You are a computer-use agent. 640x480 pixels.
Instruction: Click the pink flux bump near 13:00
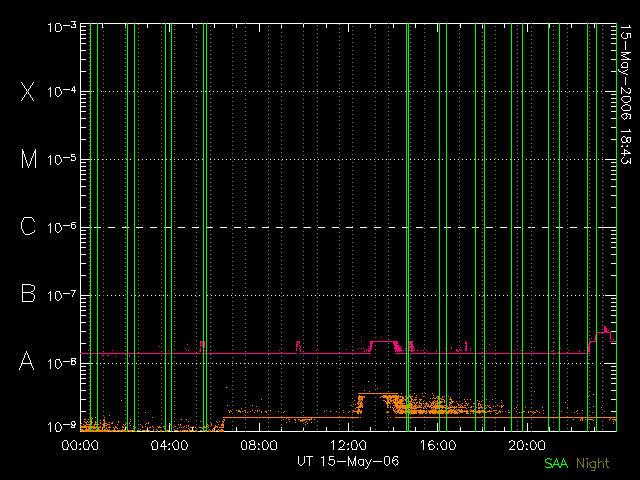(383, 344)
